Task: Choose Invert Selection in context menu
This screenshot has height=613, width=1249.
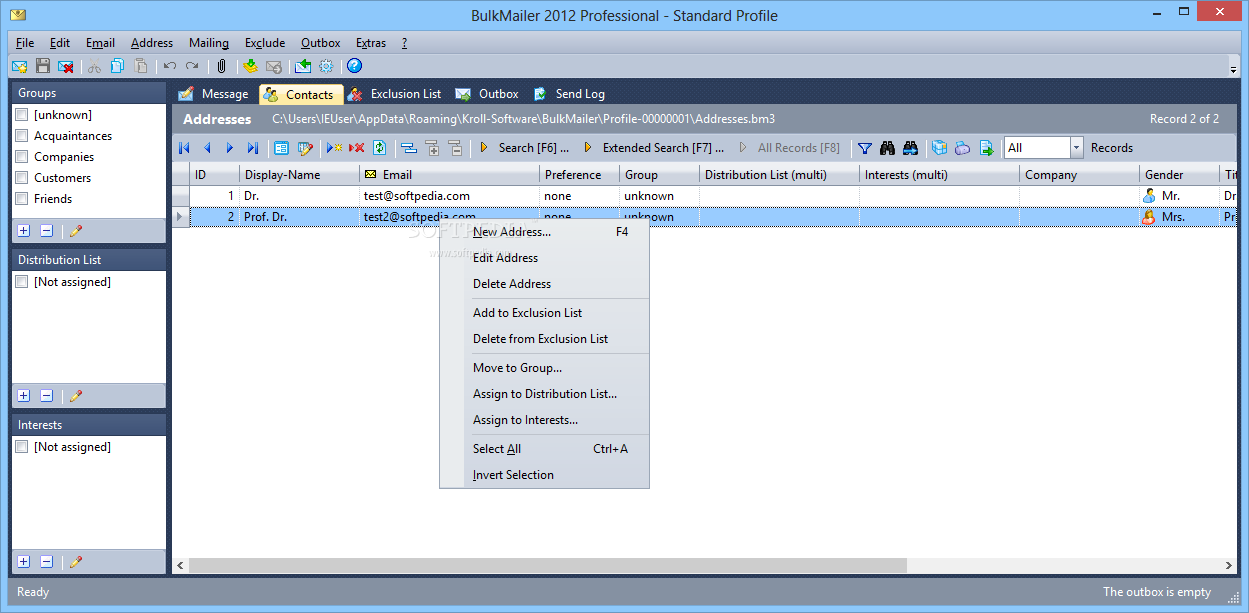Action: click(x=544, y=475)
